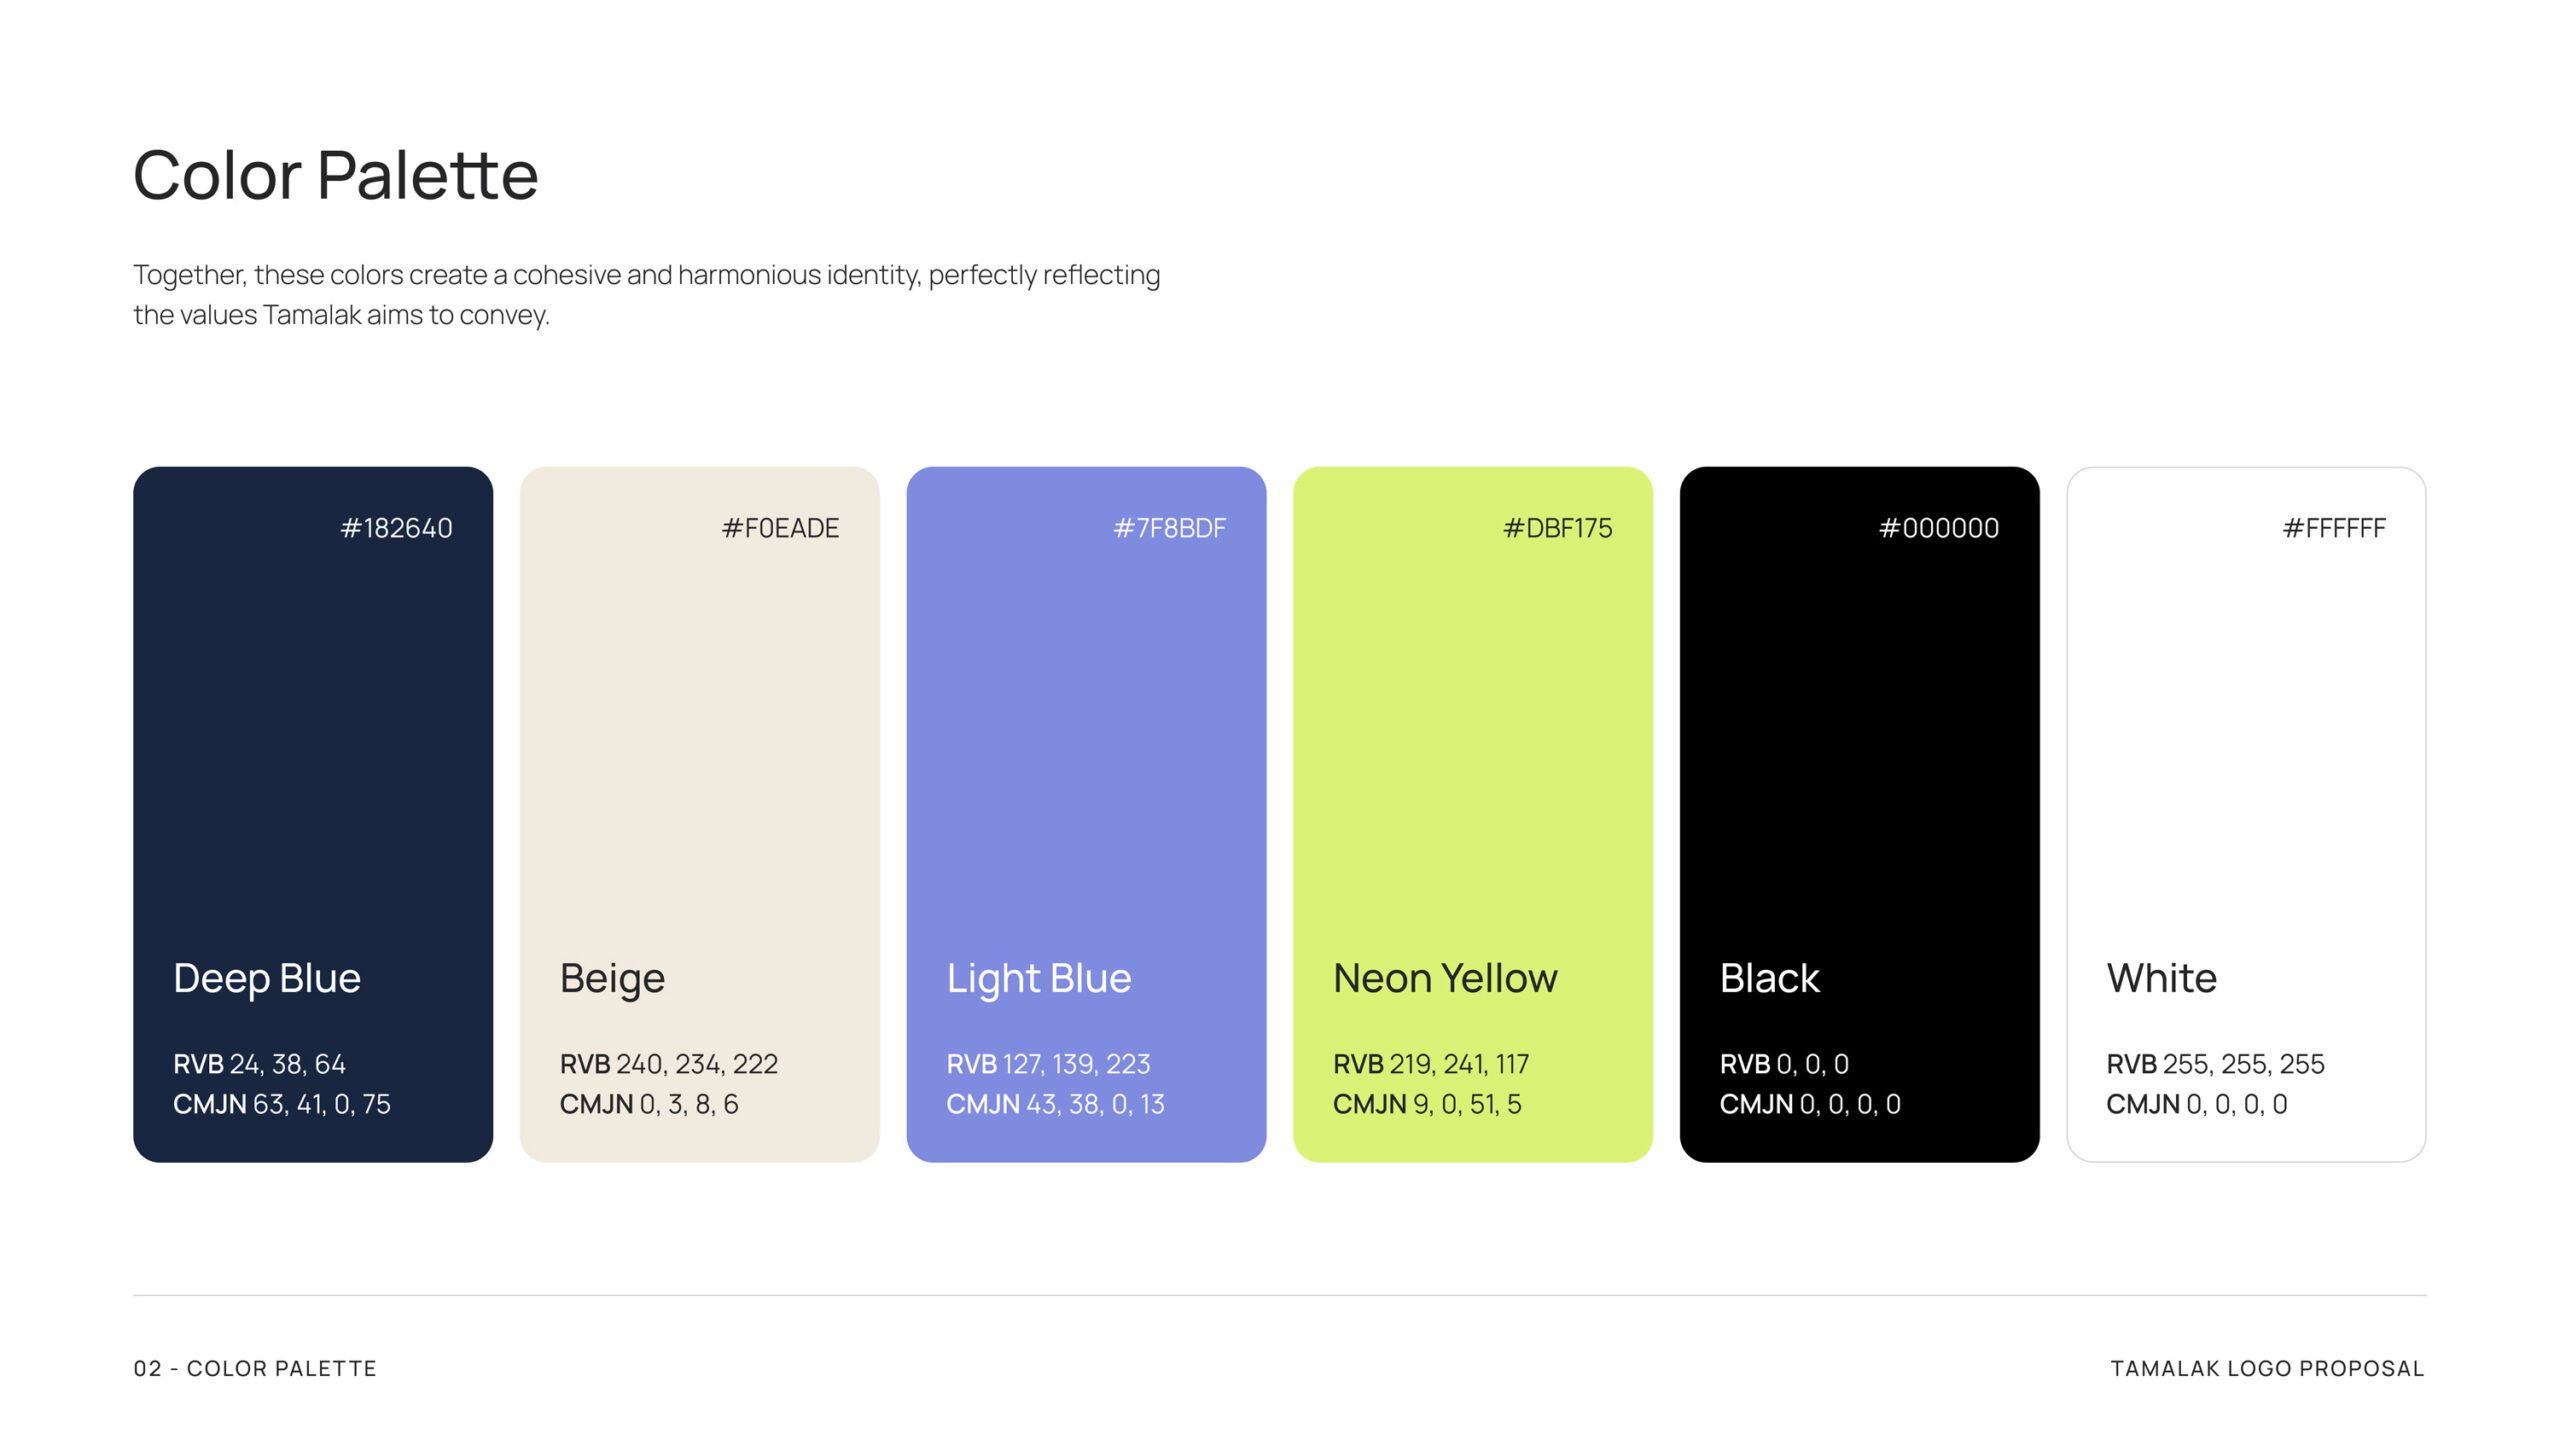This screenshot has height=1440, width=2560.
Task: Click the Color Palette heading
Action: (336, 175)
